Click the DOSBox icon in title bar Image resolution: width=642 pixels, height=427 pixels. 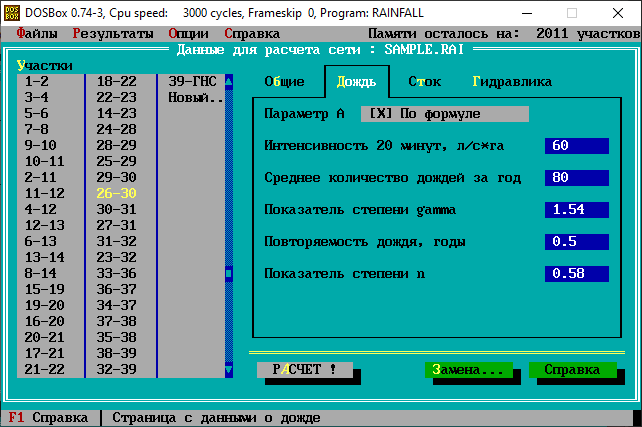tap(12, 14)
